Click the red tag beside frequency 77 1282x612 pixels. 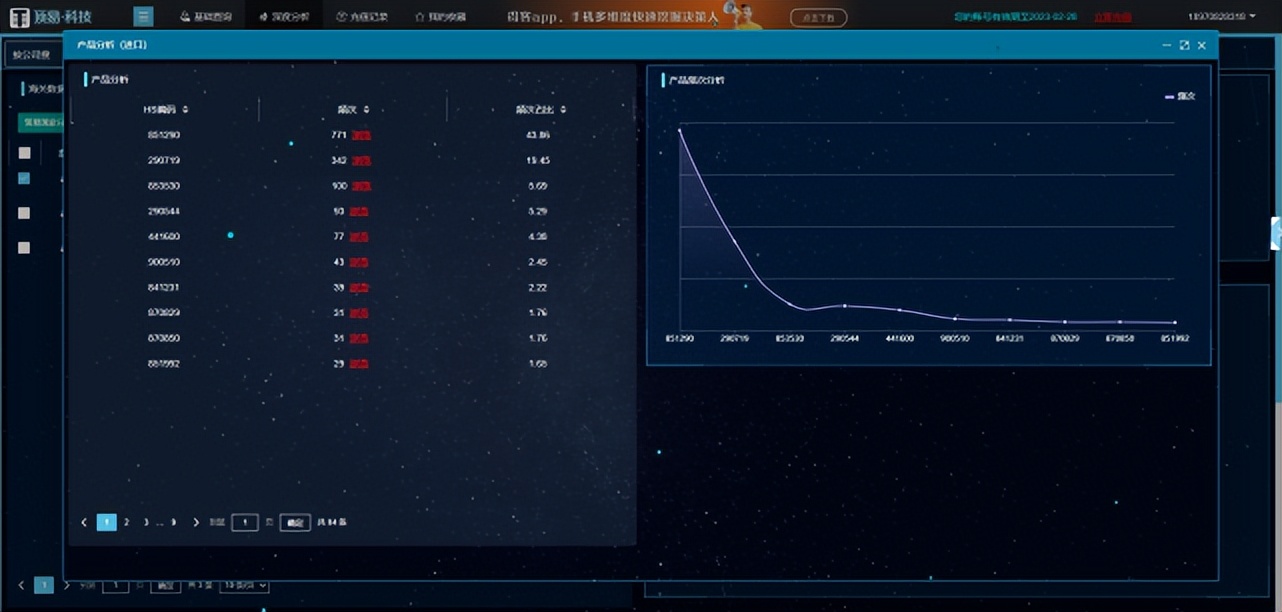pyautogui.click(x=360, y=237)
